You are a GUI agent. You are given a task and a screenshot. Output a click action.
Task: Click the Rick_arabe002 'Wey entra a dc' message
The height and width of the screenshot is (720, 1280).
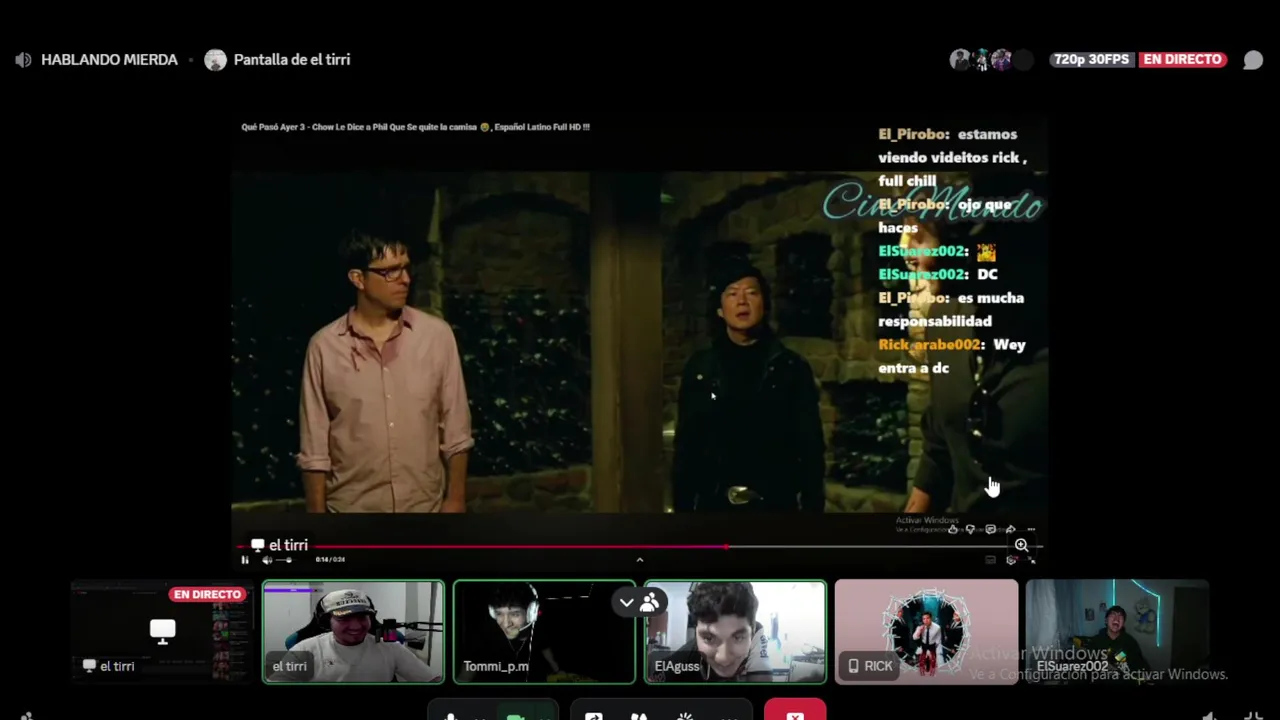tap(952, 356)
